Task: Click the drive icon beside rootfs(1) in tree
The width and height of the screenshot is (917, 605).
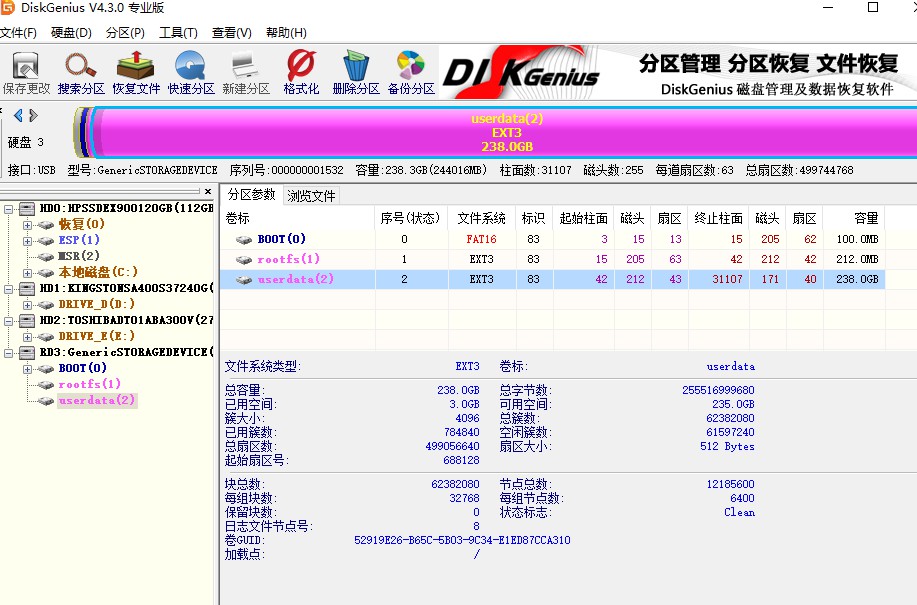Action: point(46,385)
